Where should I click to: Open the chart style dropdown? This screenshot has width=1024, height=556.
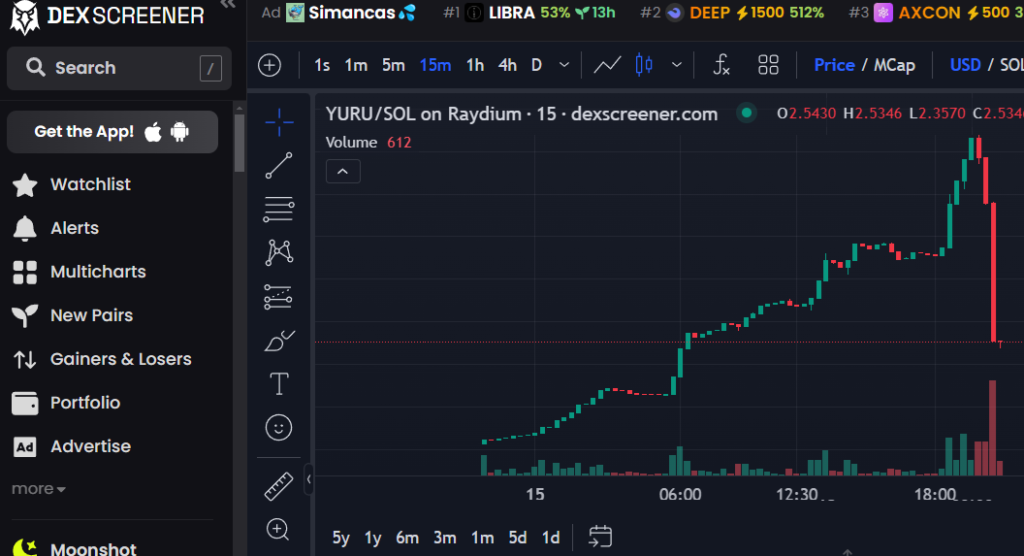coord(677,65)
